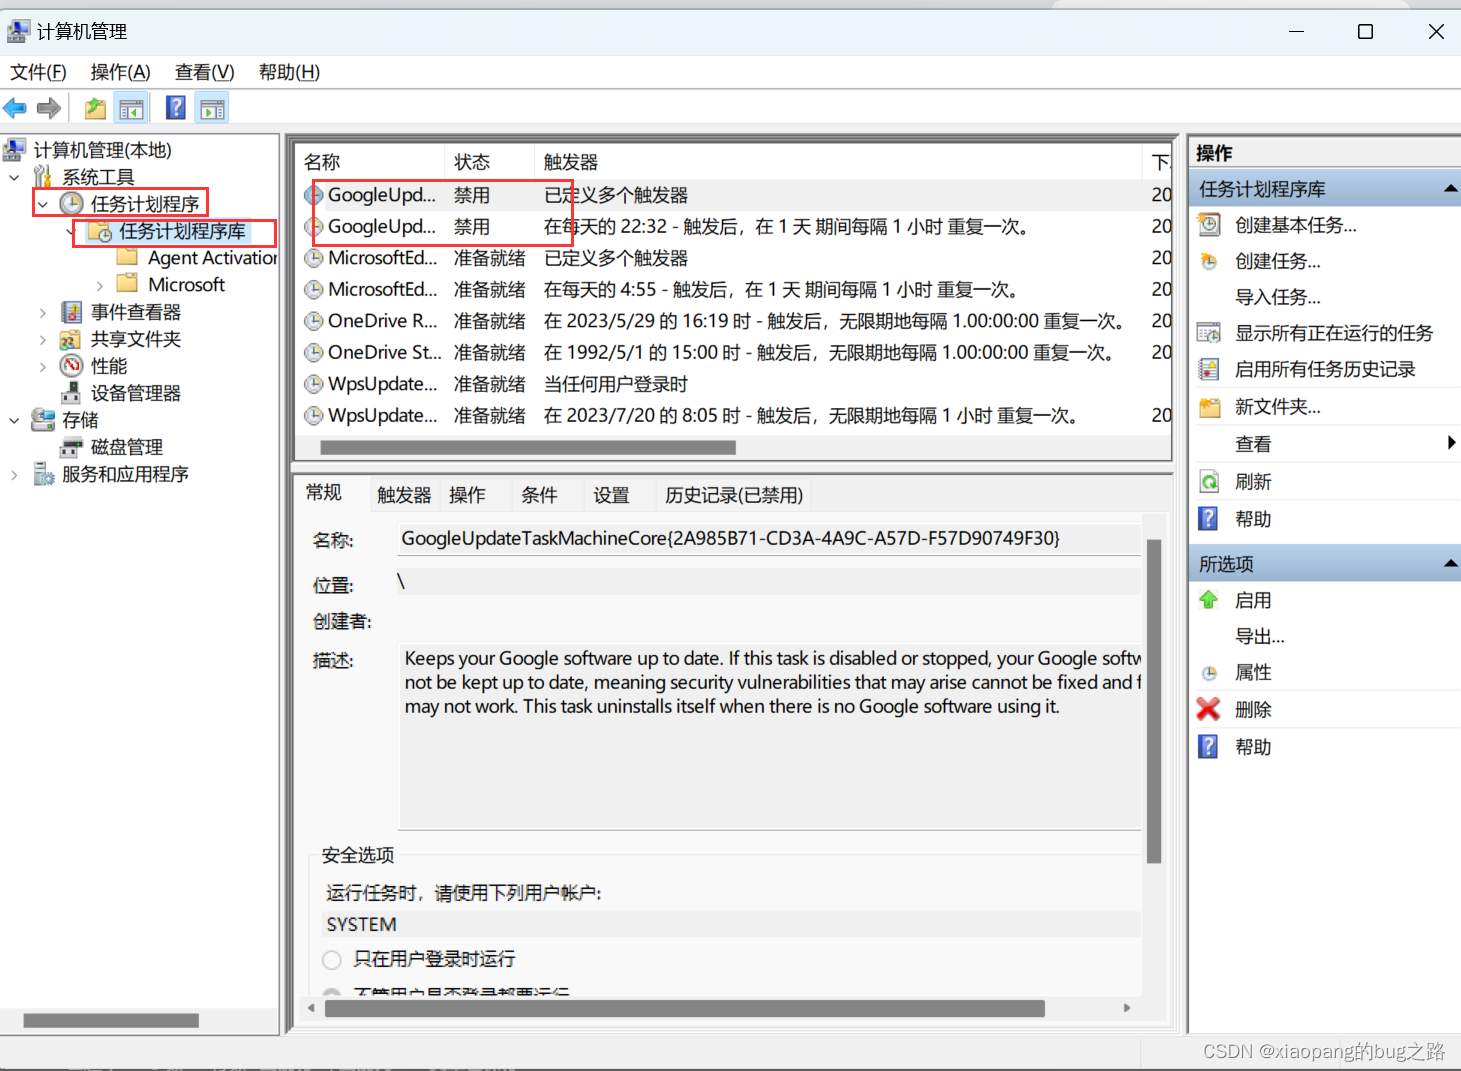1461x1071 pixels.
Task: Click 导入任务... in actions pane
Action: tap(1278, 297)
